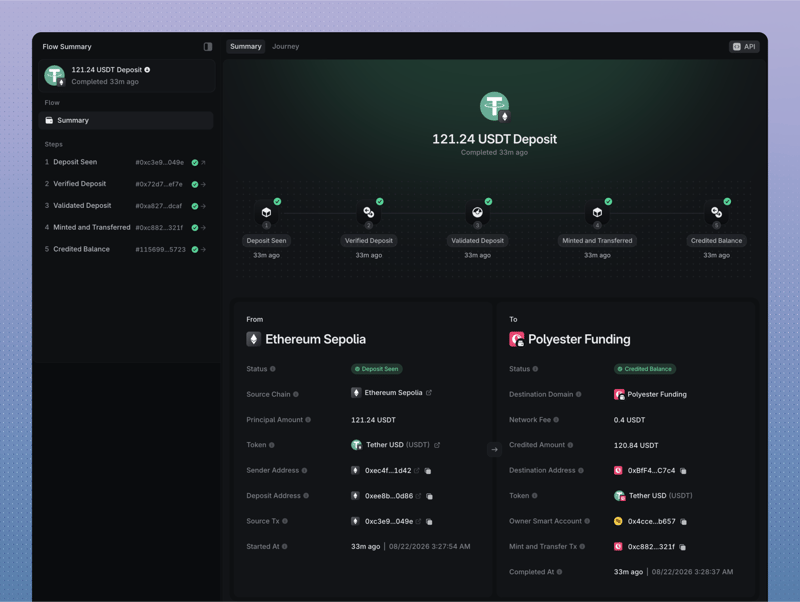The width and height of the screenshot is (800, 602).
Task: Click info icon next to Destination Domain
Action: pos(578,394)
